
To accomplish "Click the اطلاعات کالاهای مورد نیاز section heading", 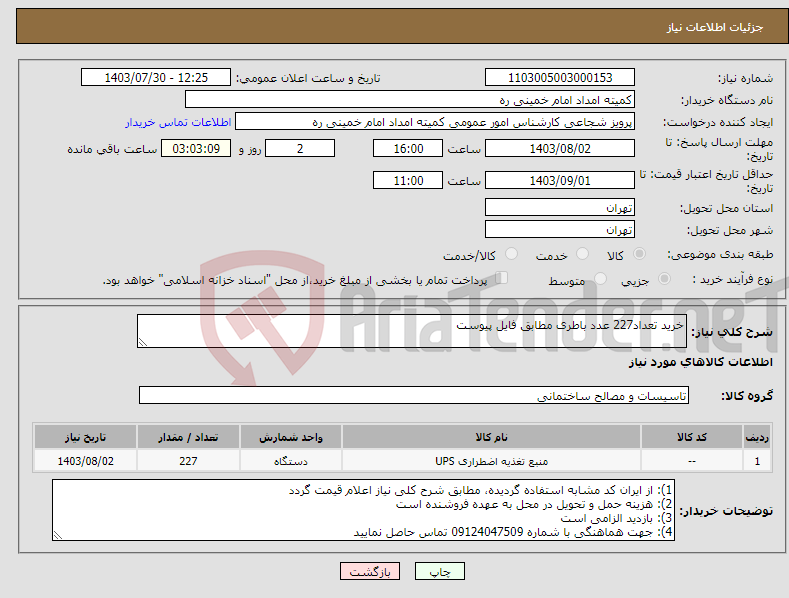I will pyautogui.click(x=701, y=362).
